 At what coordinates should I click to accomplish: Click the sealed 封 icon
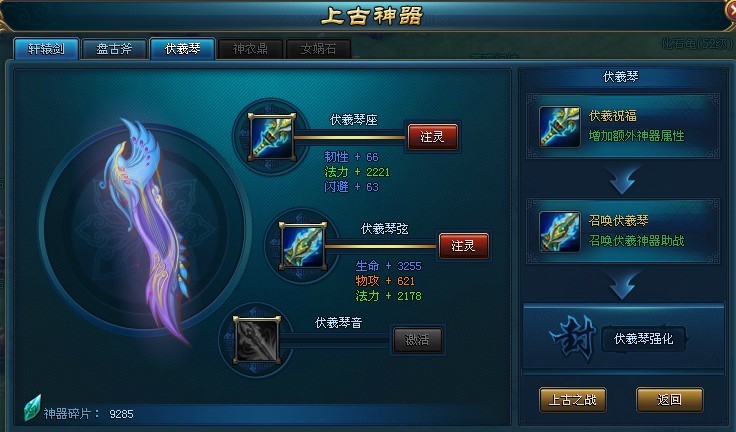click(x=573, y=338)
